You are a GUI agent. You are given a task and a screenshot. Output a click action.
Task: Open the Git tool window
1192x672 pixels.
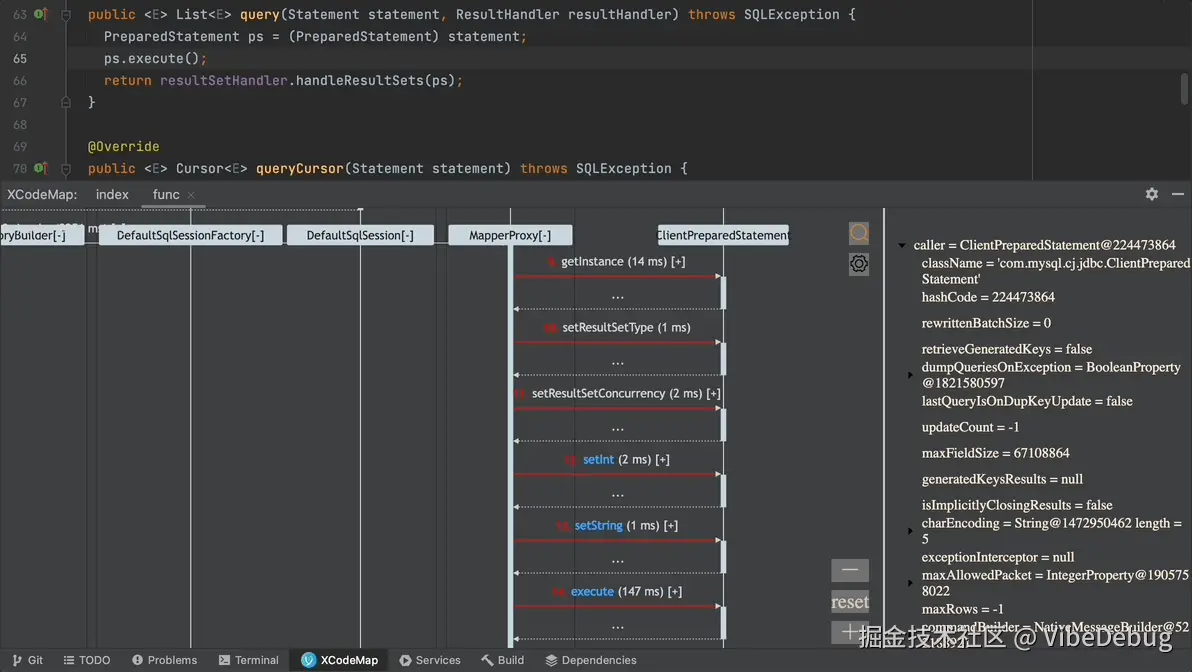28,660
